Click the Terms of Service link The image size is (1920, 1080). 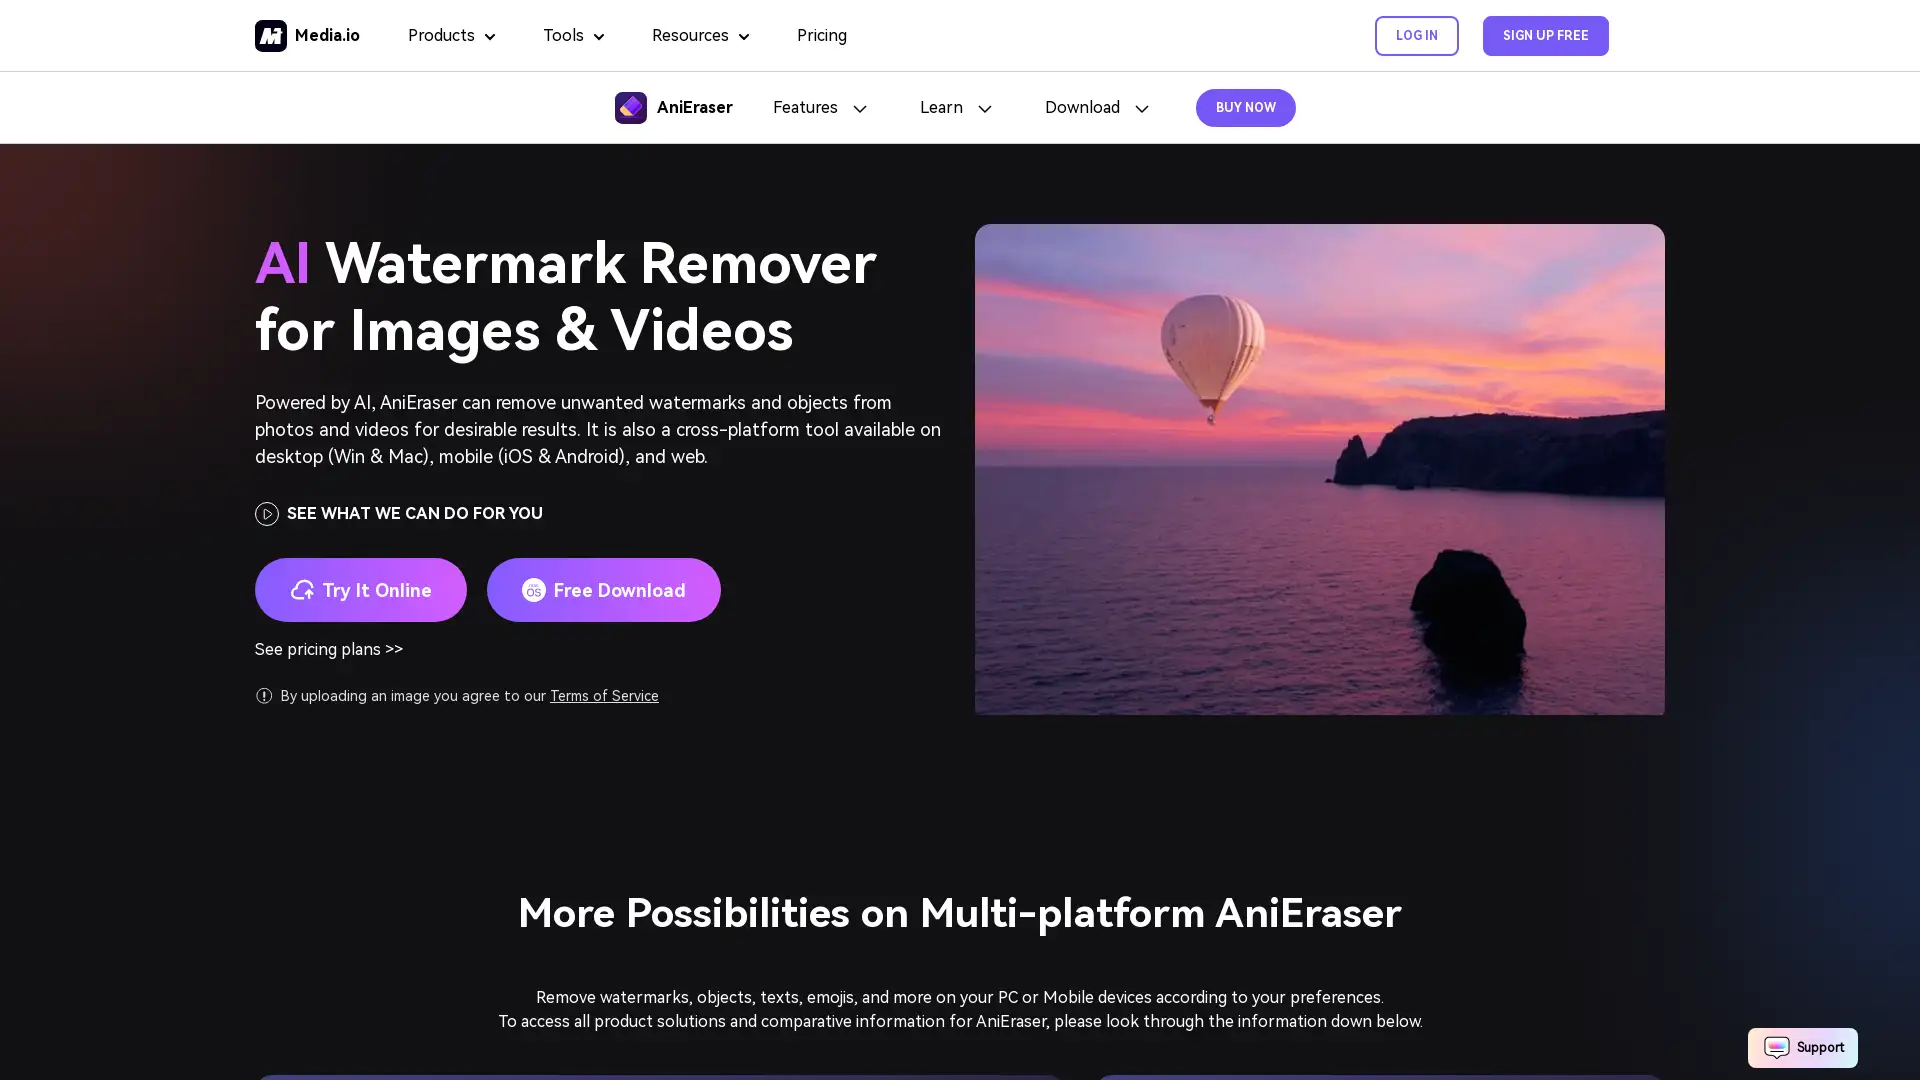pos(604,695)
